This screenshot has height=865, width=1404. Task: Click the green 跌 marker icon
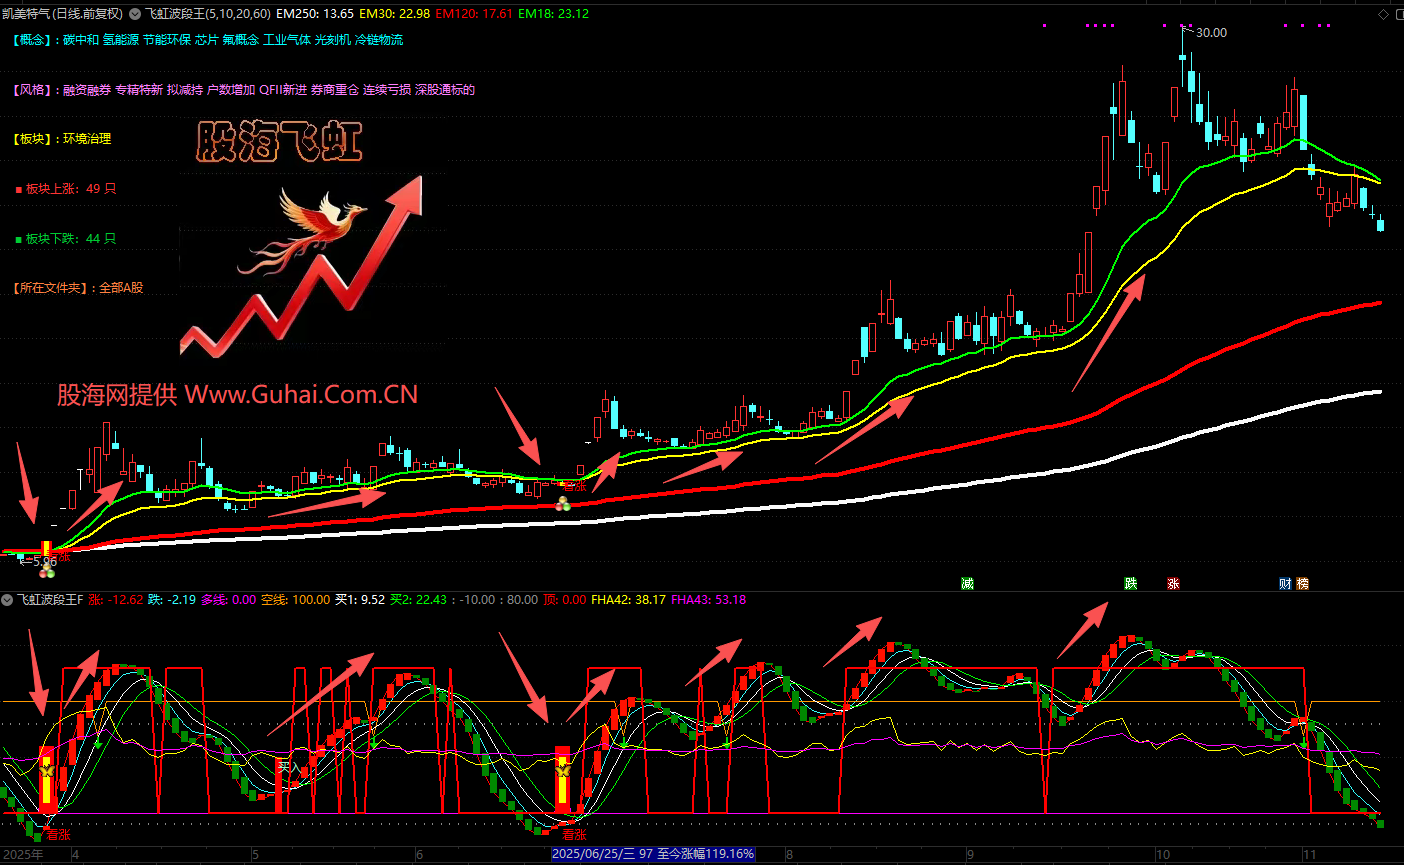(1131, 584)
